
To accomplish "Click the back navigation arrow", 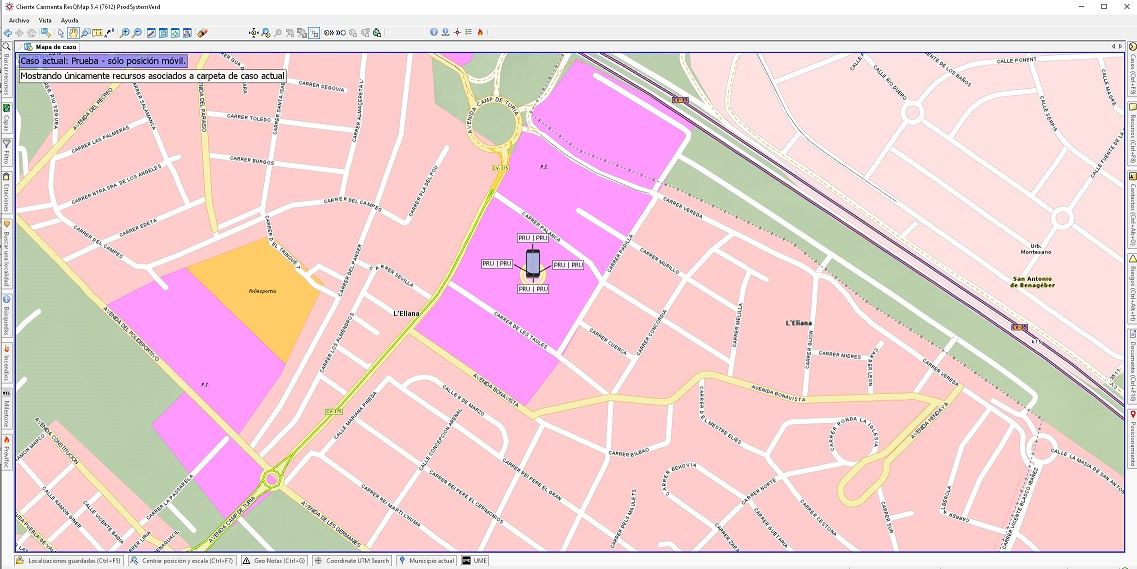I will [8, 33].
